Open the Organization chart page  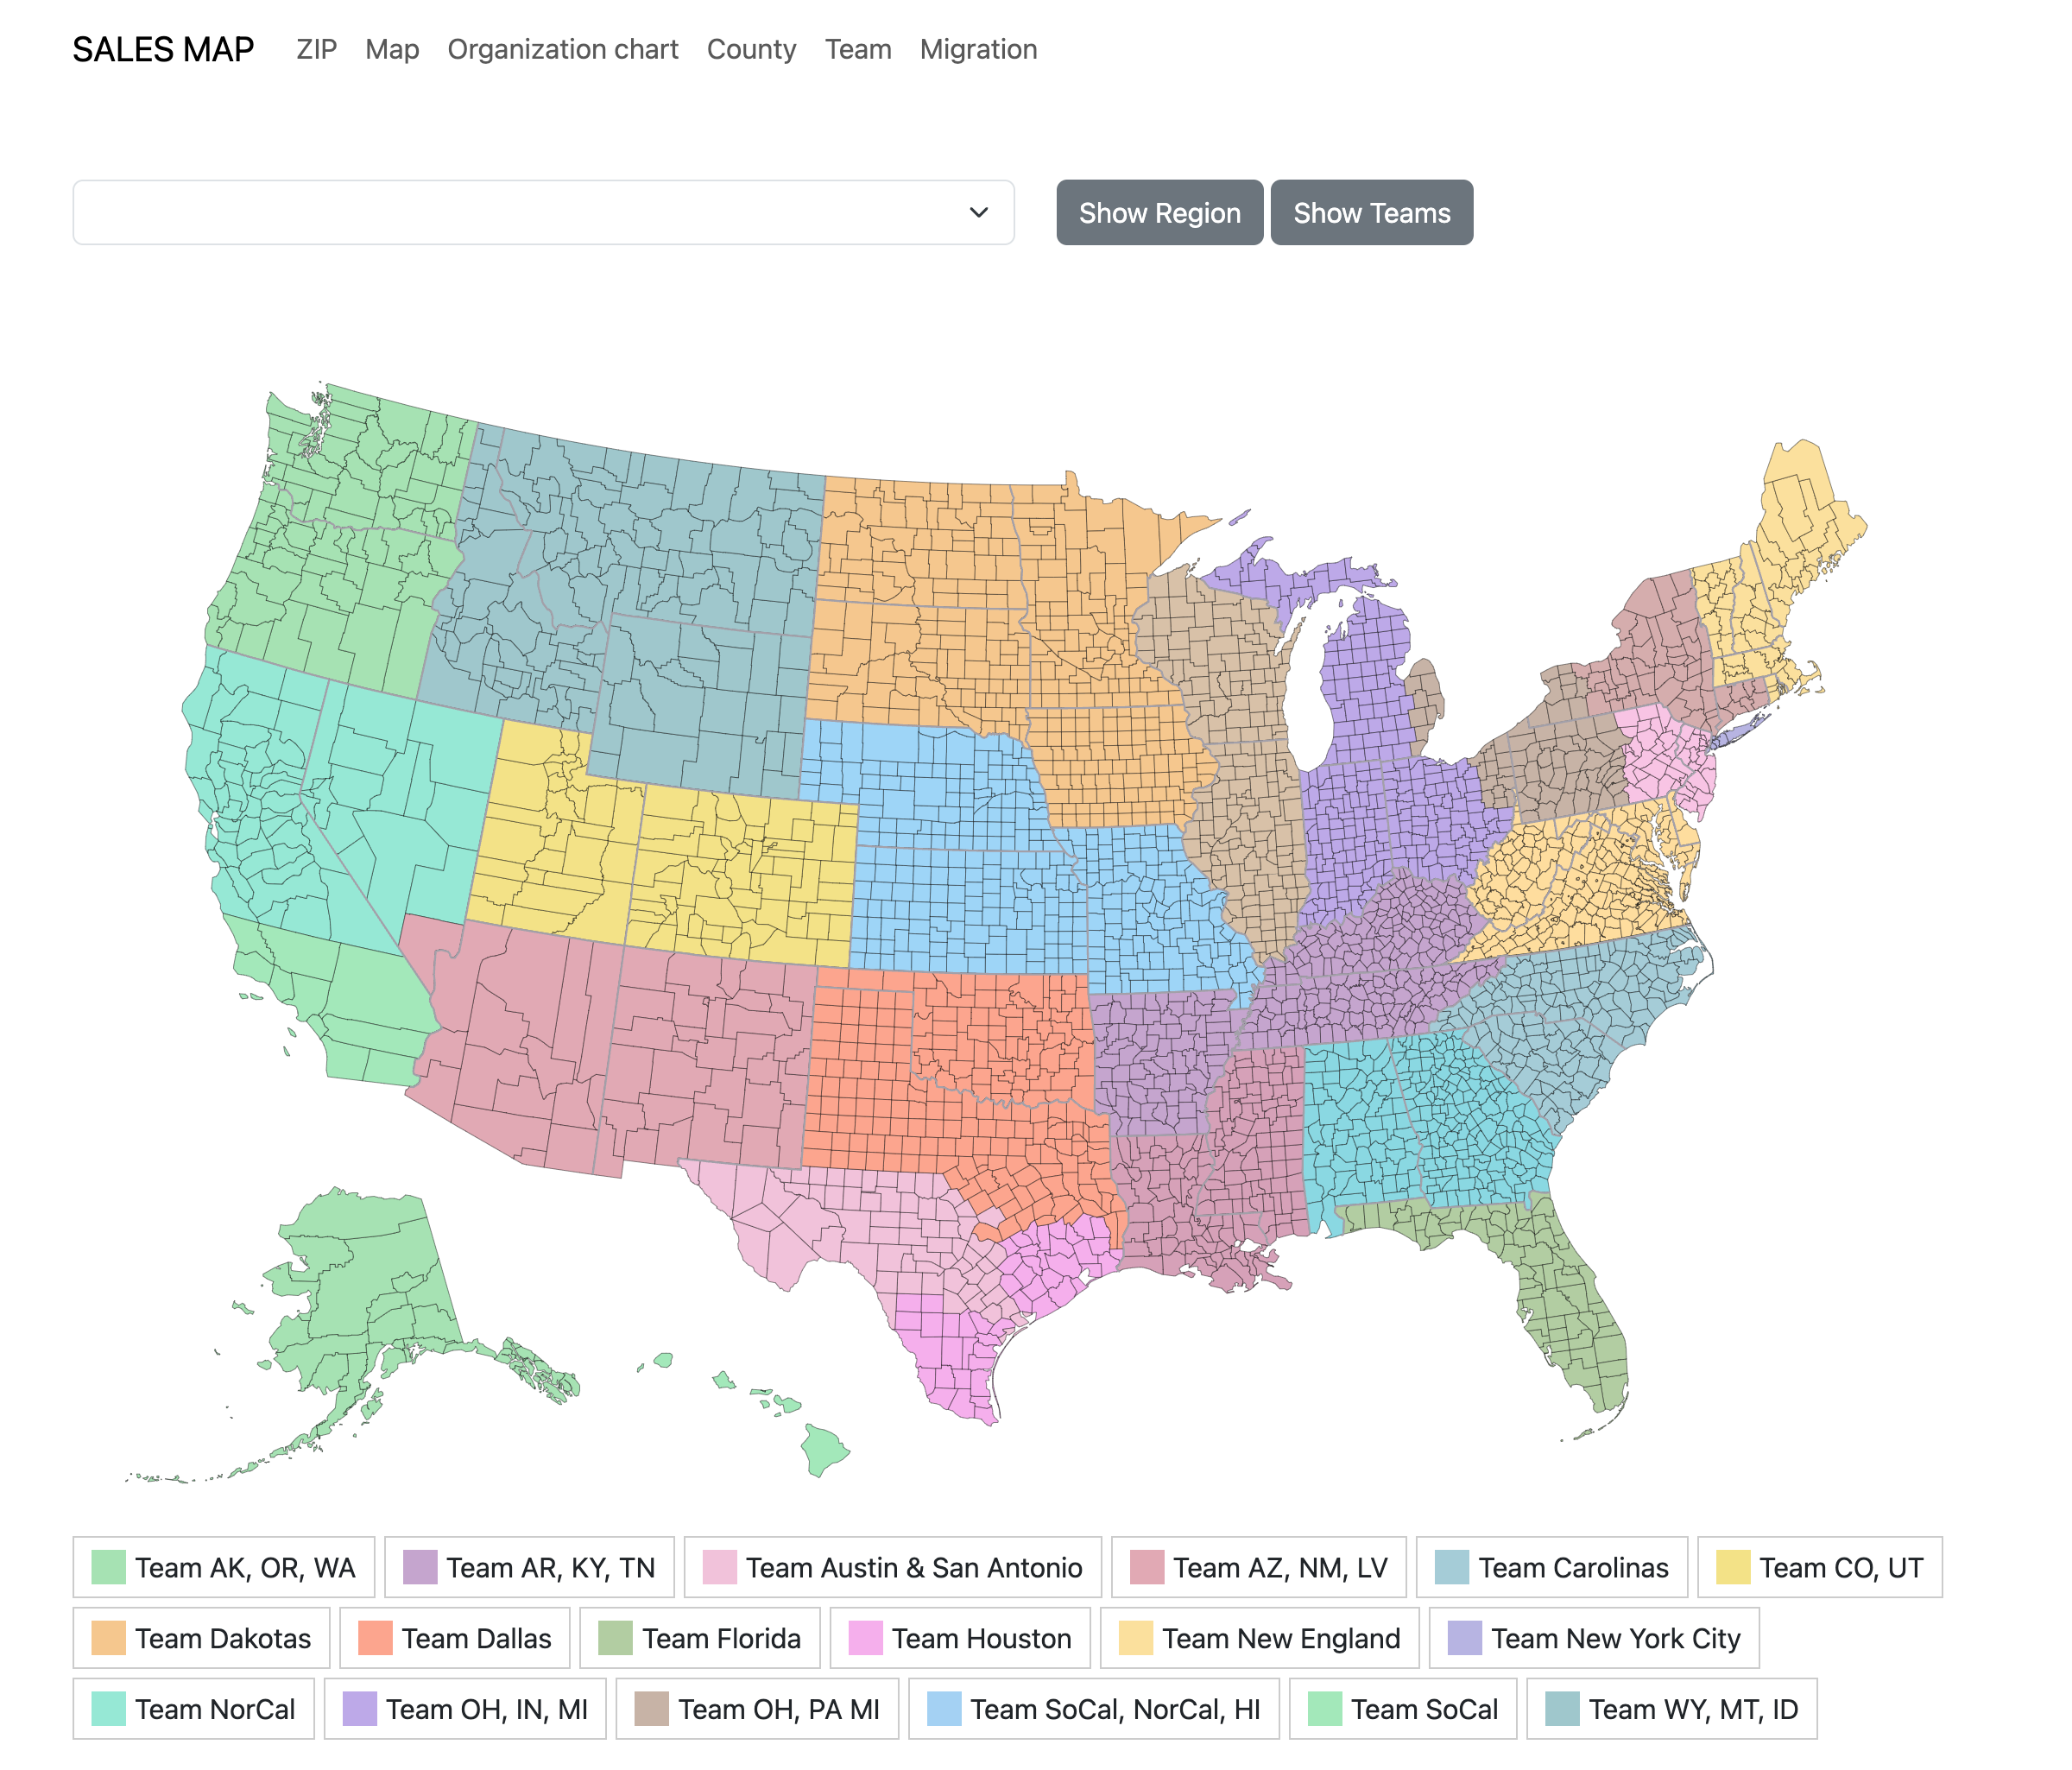click(x=563, y=49)
